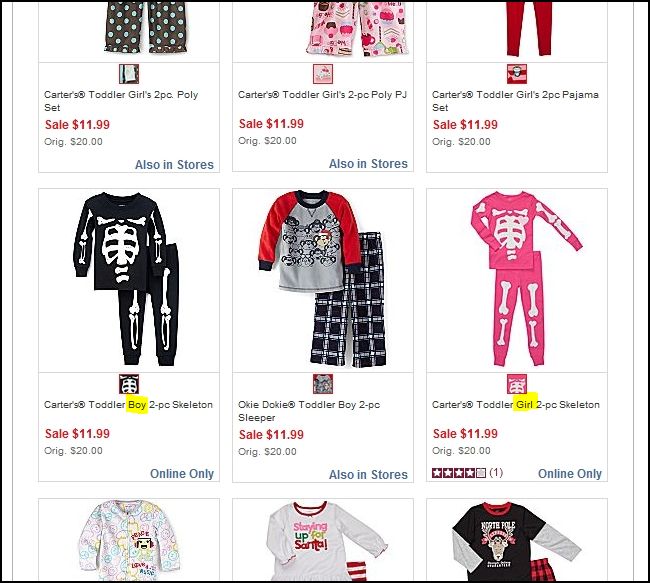This screenshot has width=650, height=583.
Task: Choose the polka dot pajama swatch thumbnail
Action: pos(129,74)
